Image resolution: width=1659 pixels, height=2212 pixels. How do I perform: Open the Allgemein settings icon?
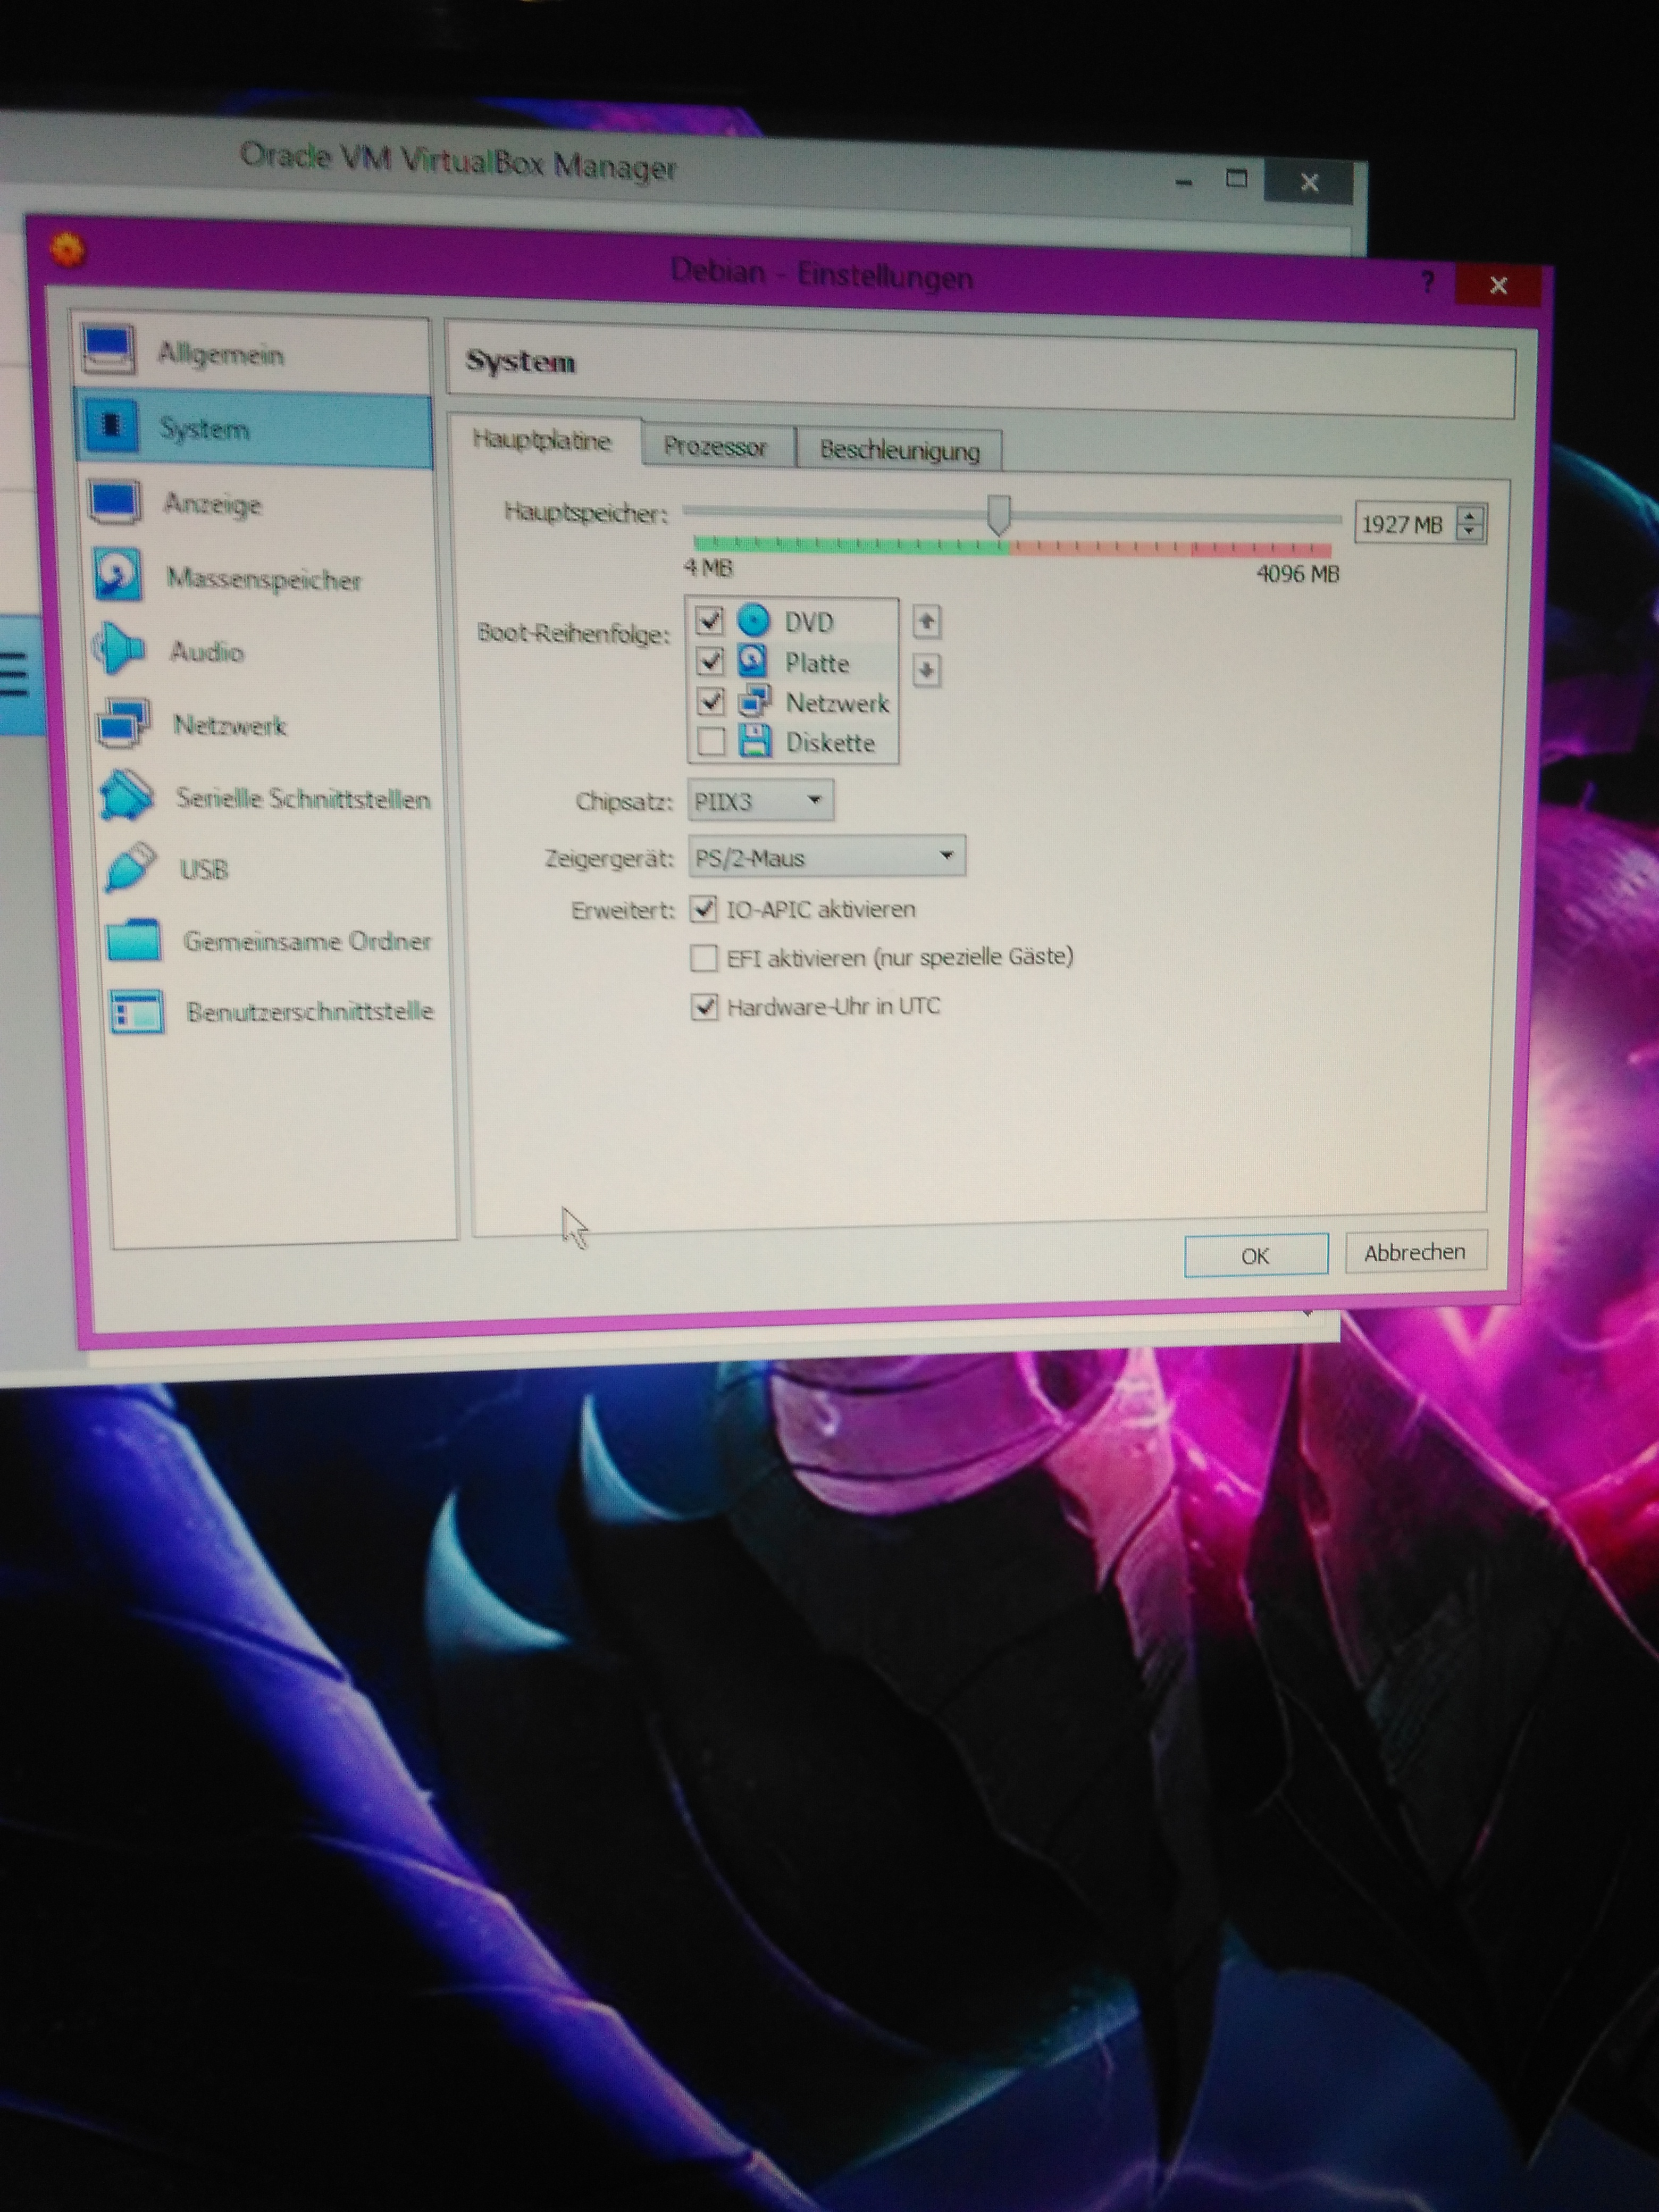point(108,349)
